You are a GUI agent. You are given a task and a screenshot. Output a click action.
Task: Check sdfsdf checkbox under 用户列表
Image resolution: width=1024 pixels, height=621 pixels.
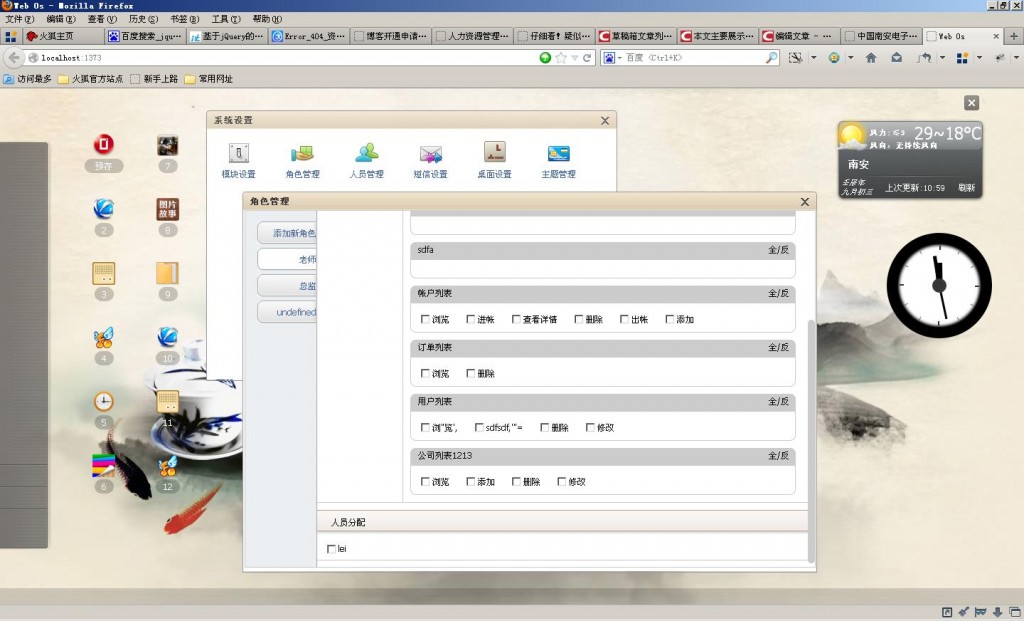pyautogui.click(x=479, y=428)
